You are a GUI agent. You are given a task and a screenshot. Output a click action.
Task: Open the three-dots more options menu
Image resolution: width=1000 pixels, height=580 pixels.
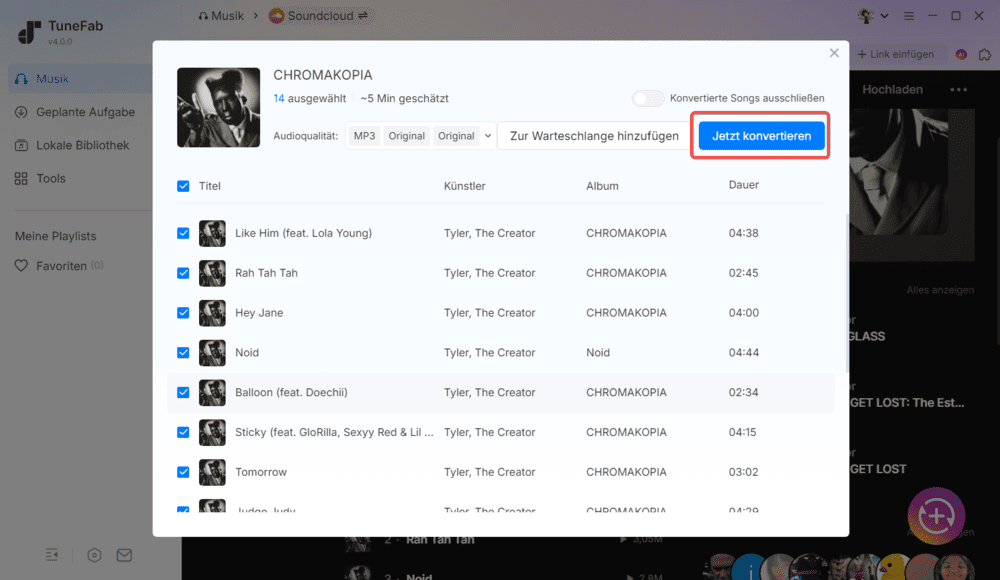(959, 89)
